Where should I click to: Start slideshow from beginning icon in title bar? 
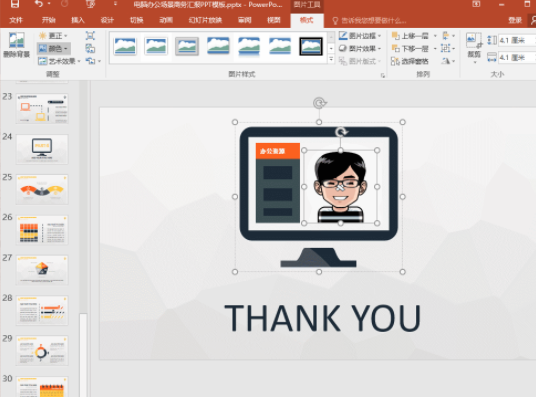(x=90, y=4)
